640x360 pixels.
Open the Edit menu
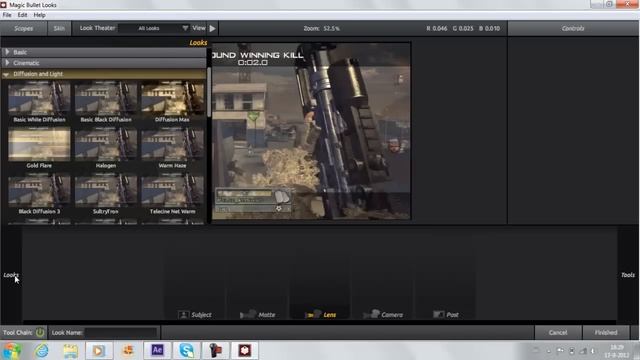pyautogui.click(x=22, y=15)
